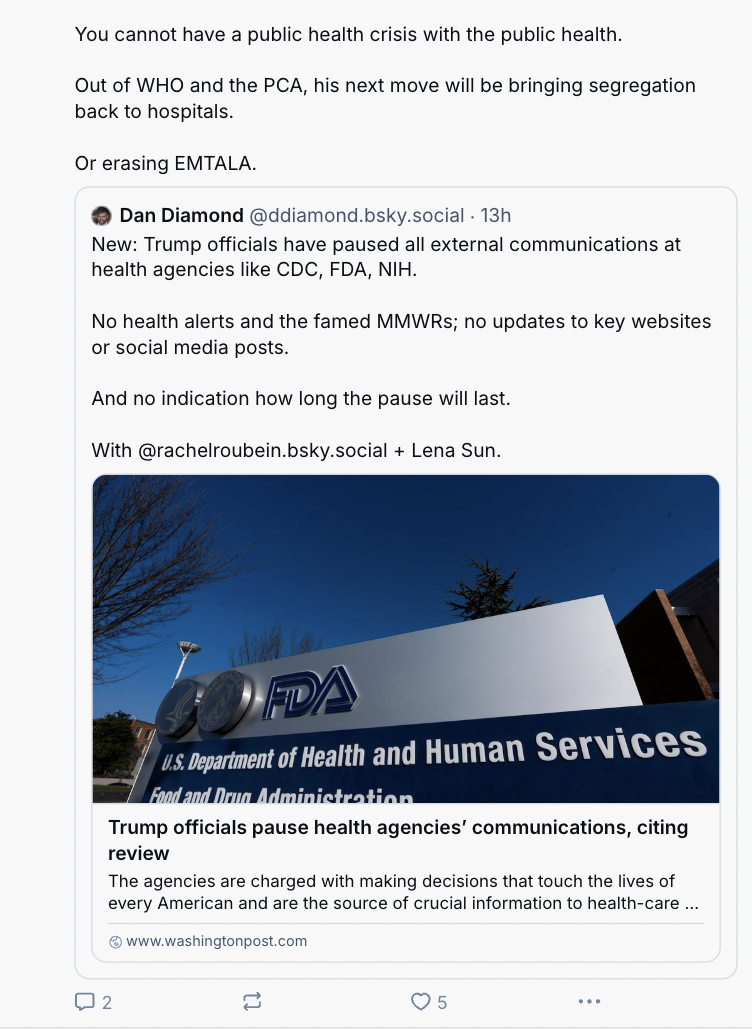Click the 'Or erasing EMTALA.' post text

tap(166, 163)
